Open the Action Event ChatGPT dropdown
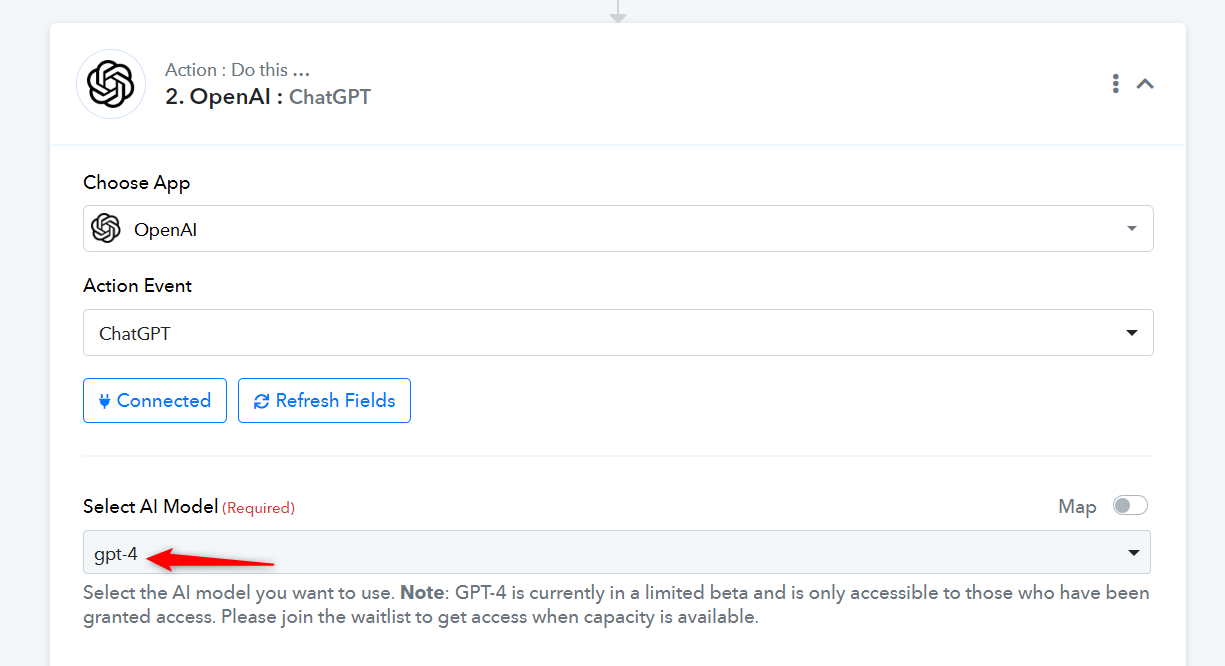The width and height of the screenshot is (1225, 666). (x=618, y=333)
